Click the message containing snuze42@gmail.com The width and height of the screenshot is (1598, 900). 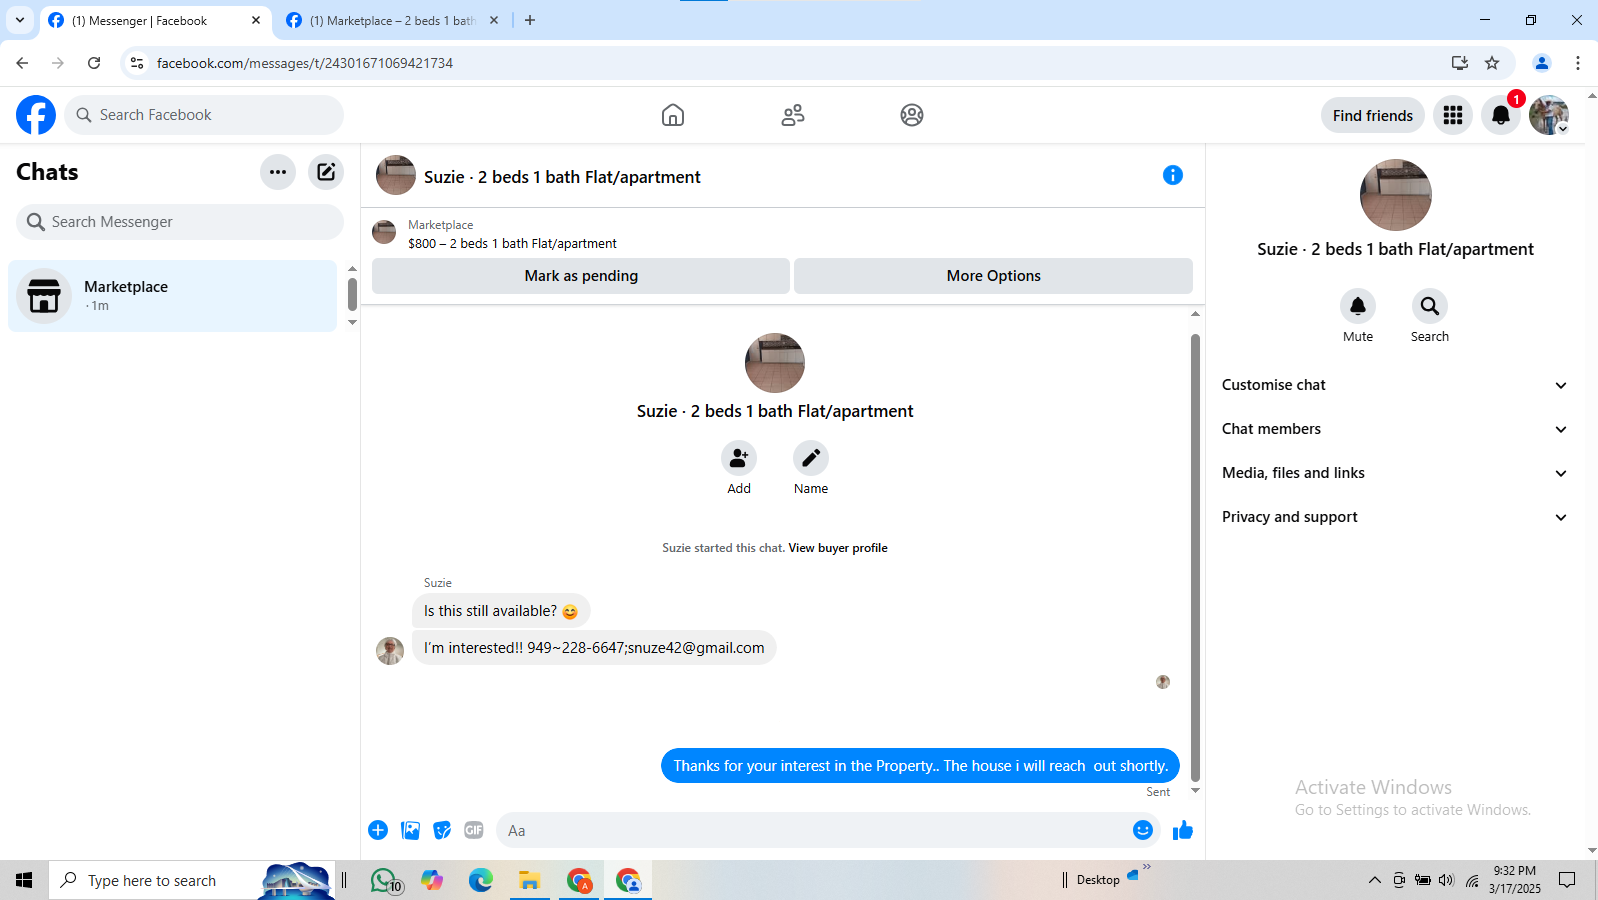(594, 648)
